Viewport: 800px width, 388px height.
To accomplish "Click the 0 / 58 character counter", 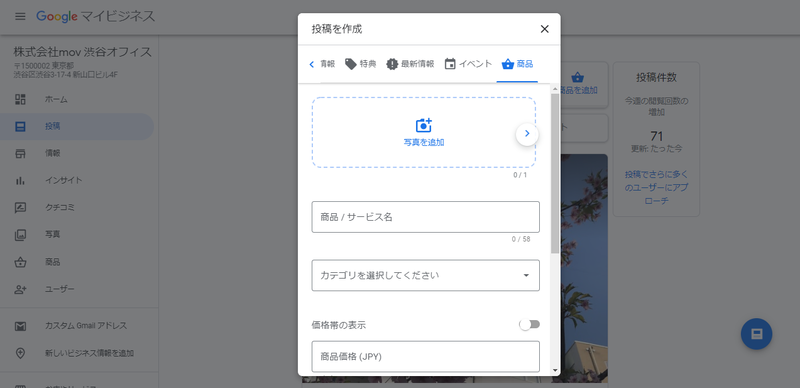I will (521, 239).
